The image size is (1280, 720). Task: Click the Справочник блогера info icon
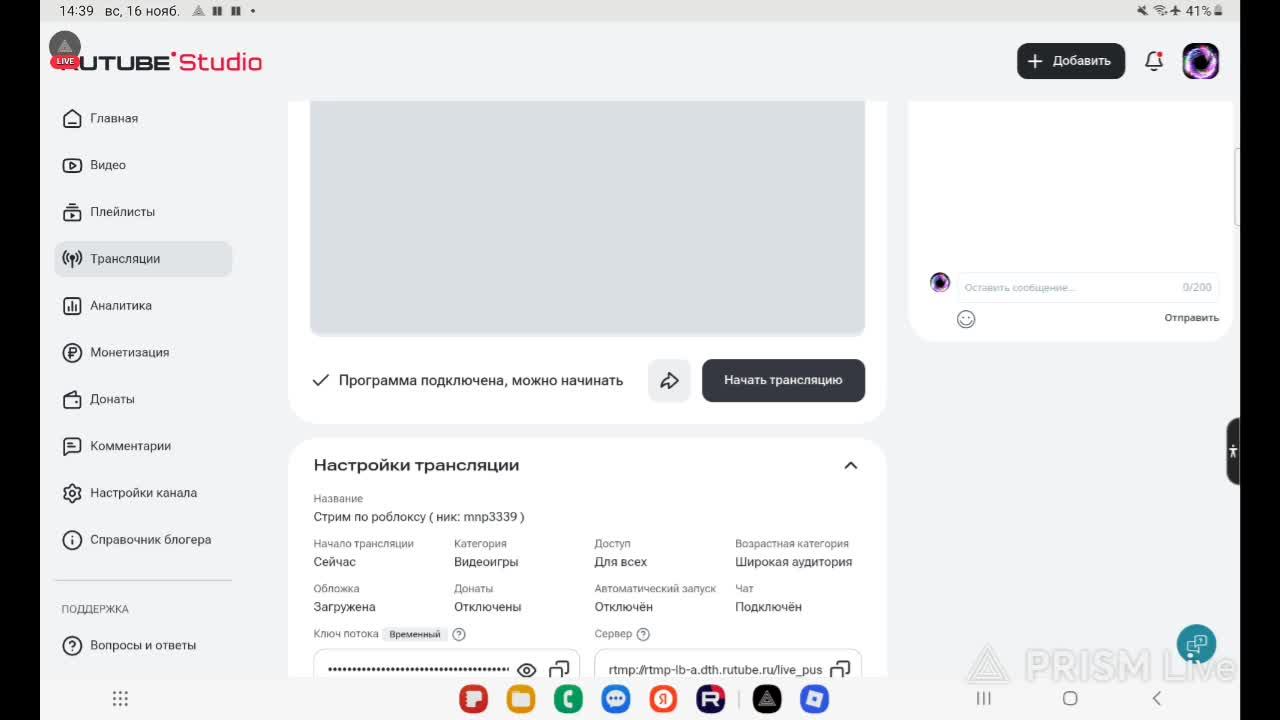[72, 540]
